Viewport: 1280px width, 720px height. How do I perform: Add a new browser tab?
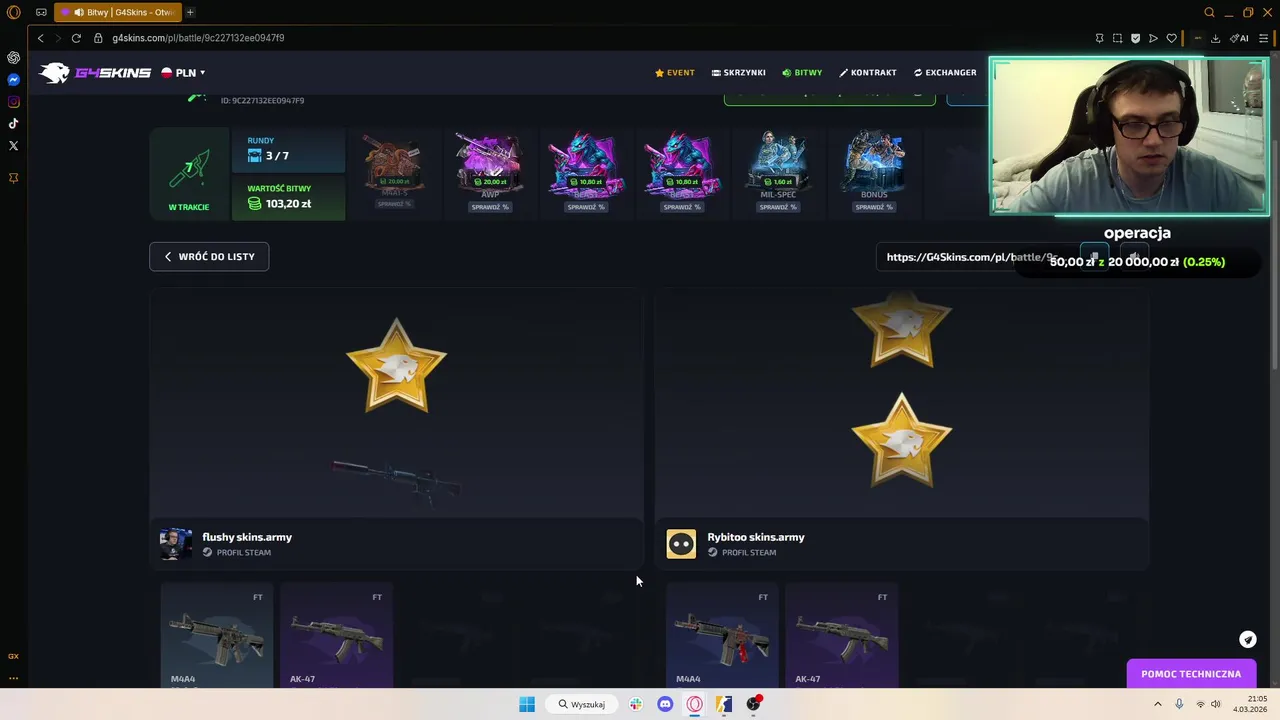coord(190,12)
